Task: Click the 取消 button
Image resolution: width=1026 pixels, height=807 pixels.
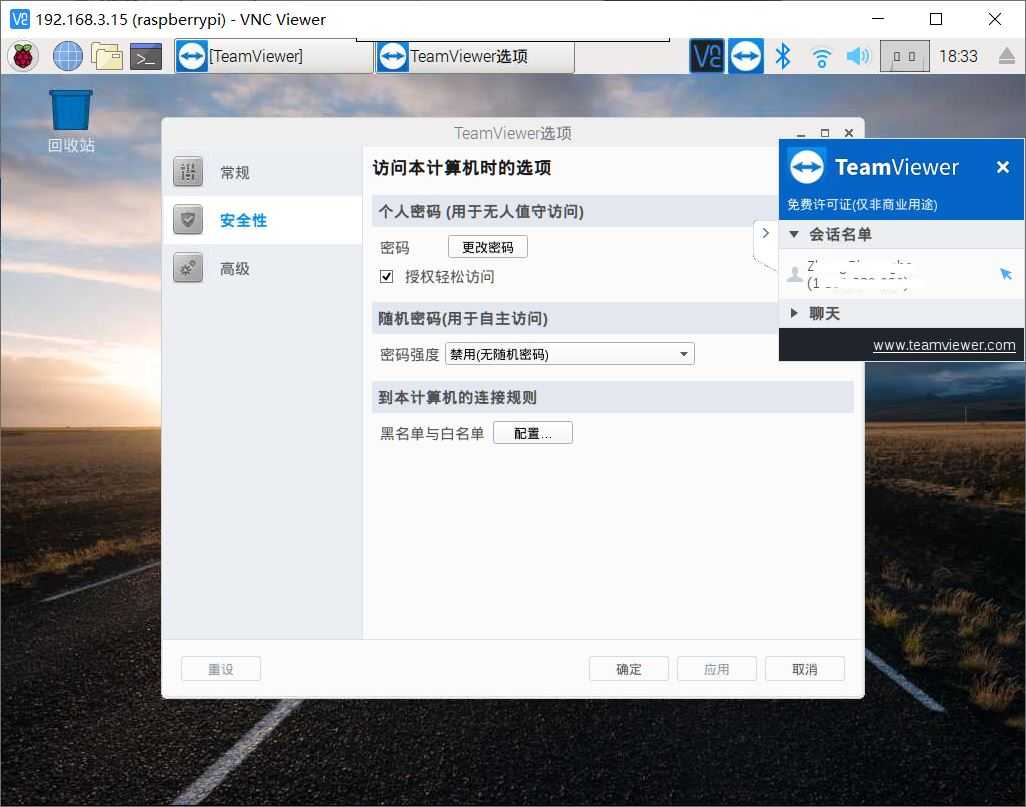Action: (804, 669)
